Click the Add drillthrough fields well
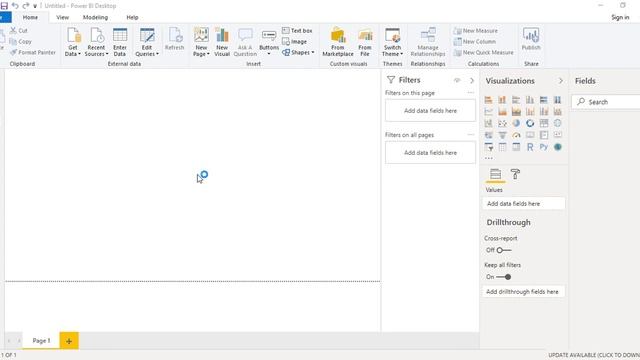The height and width of the screenshot is (360, 640). [x=524, y=292]
